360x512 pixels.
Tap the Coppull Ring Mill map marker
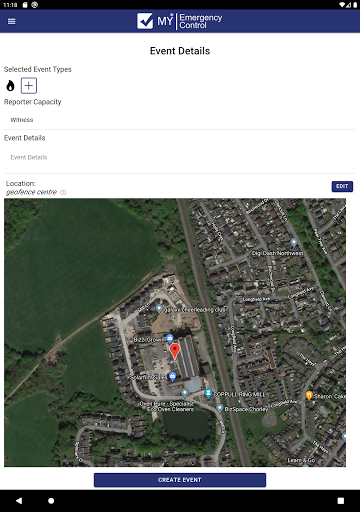click(x=208, y=394)
